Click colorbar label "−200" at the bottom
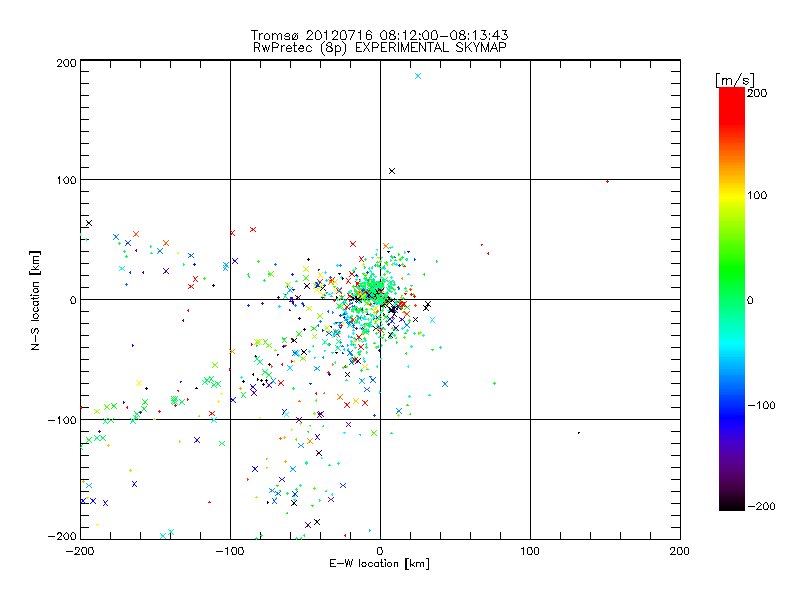 [761, 506]
